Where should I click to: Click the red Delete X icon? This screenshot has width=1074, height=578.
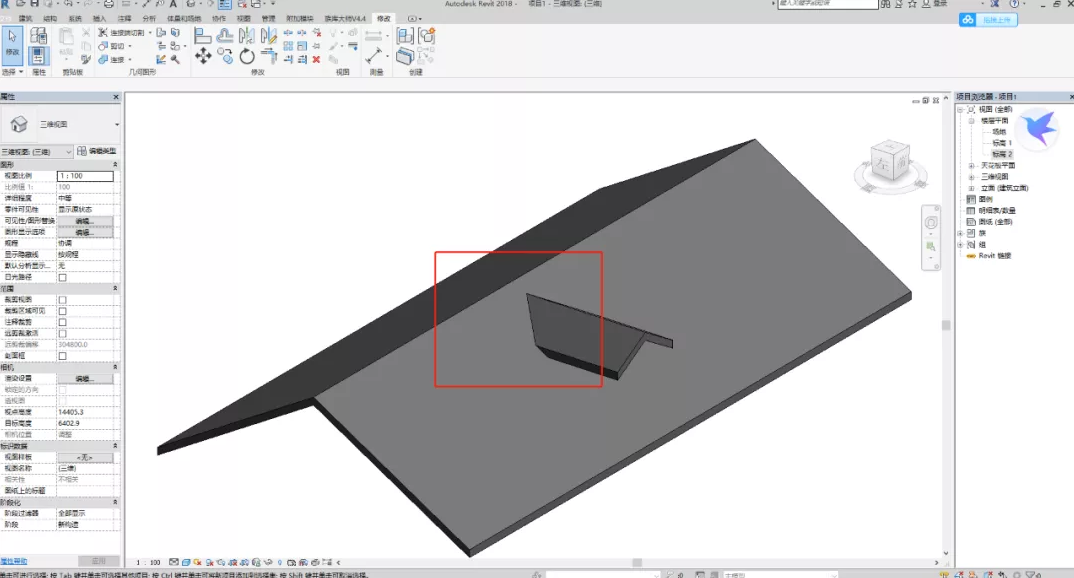pyautogui.click(x=317, y=59)
